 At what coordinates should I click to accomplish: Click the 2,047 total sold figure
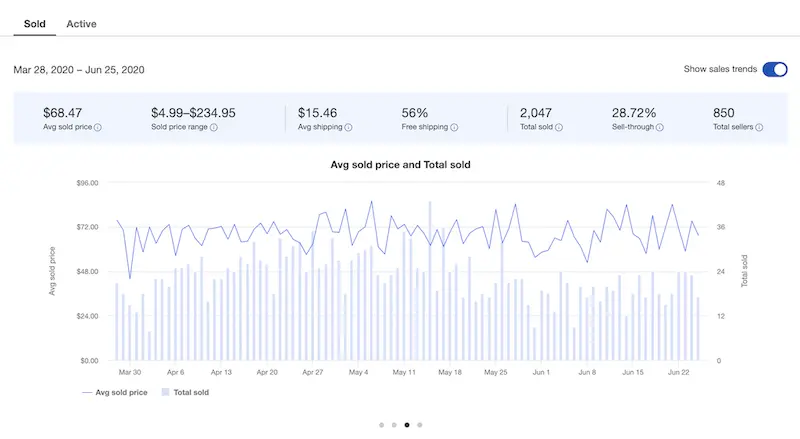pos(536,113)
